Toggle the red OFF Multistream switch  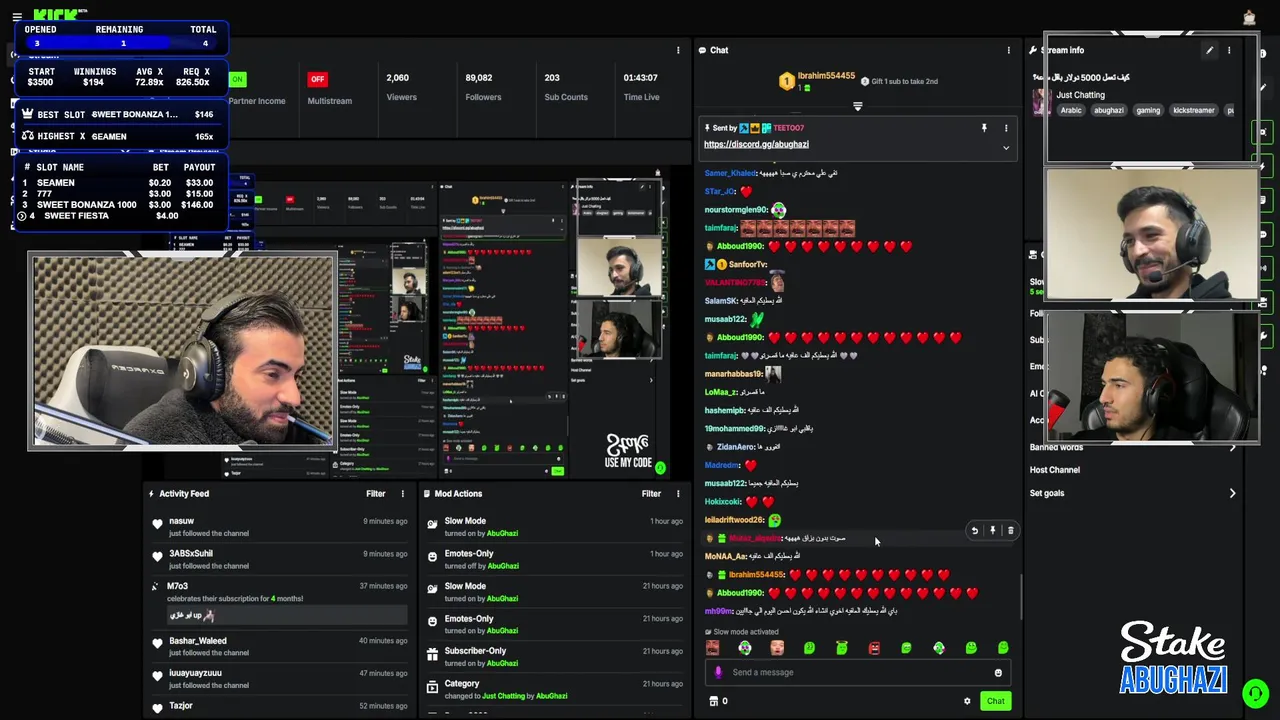(x=317, y=79)
